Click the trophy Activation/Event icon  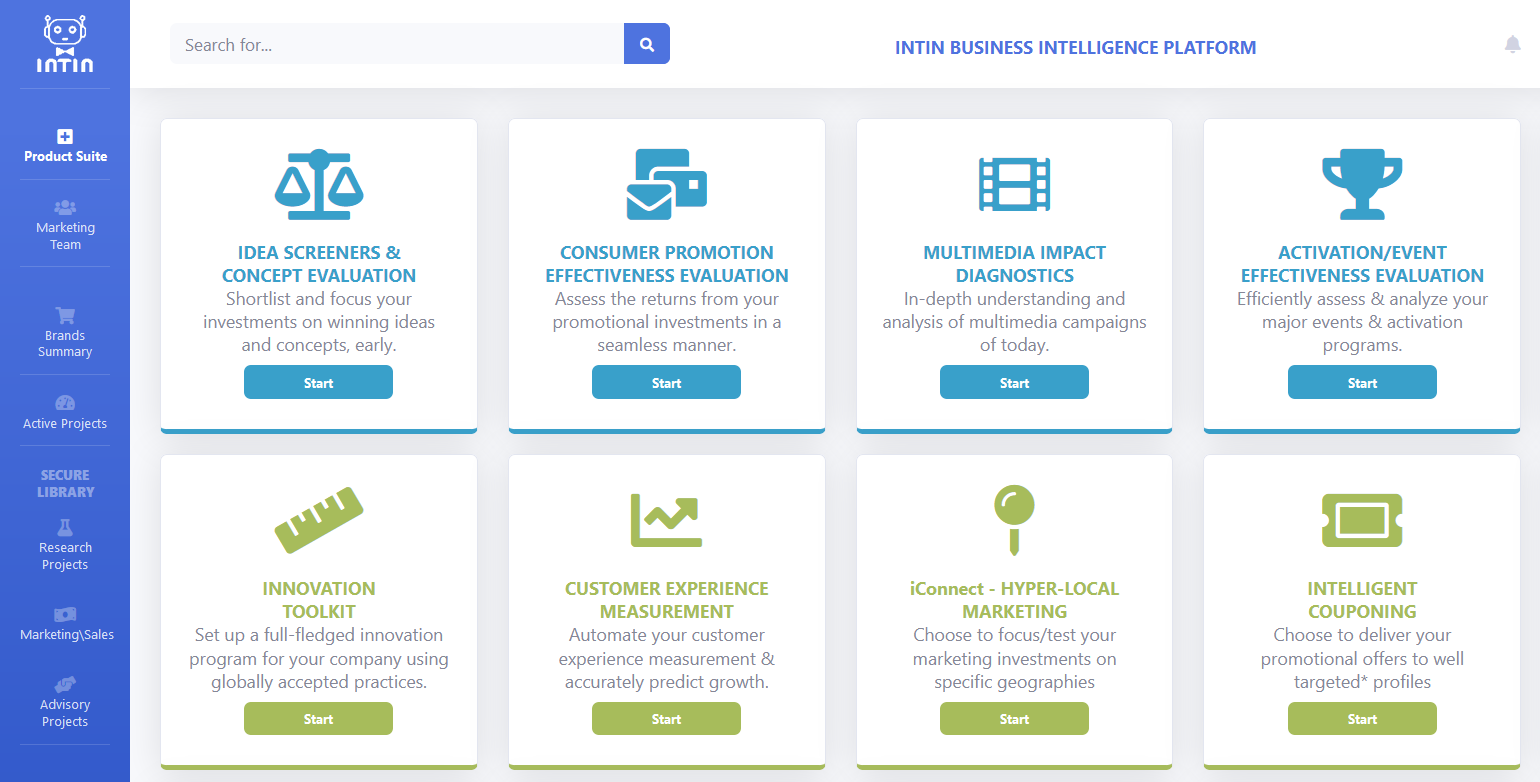tap(1362, 185)
